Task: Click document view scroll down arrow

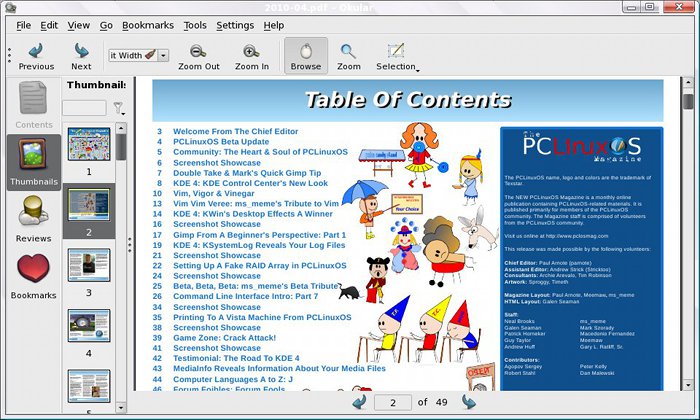Action: (x=688, y=384)
